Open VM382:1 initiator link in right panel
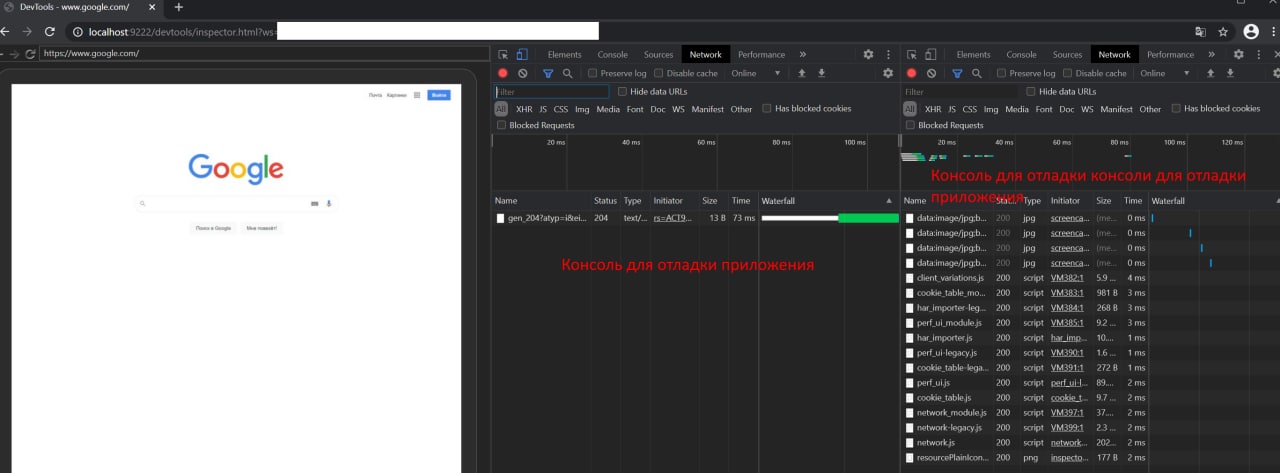This screenshot has height=473, width=1280. 1067,277
